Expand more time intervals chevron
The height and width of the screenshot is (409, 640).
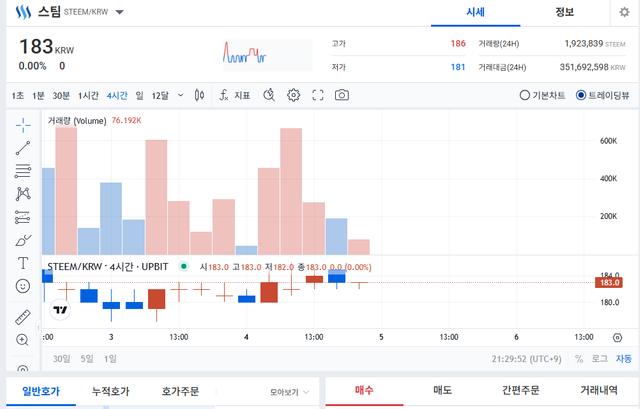click(180, 96)
